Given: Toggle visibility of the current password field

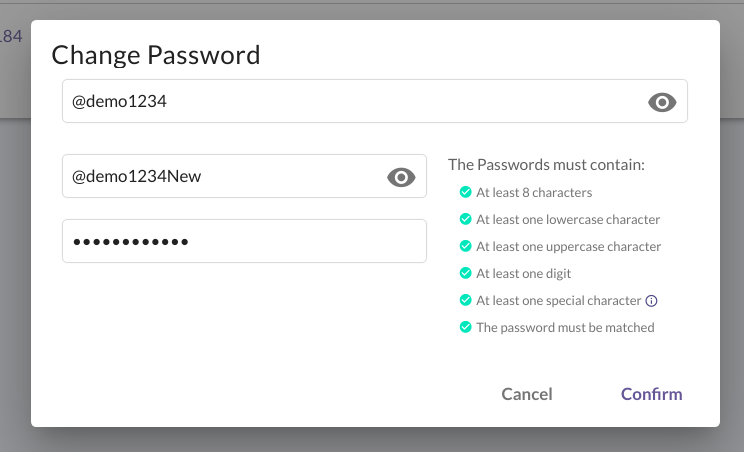Looking at the screenshot, I should (x=662, y=102).
